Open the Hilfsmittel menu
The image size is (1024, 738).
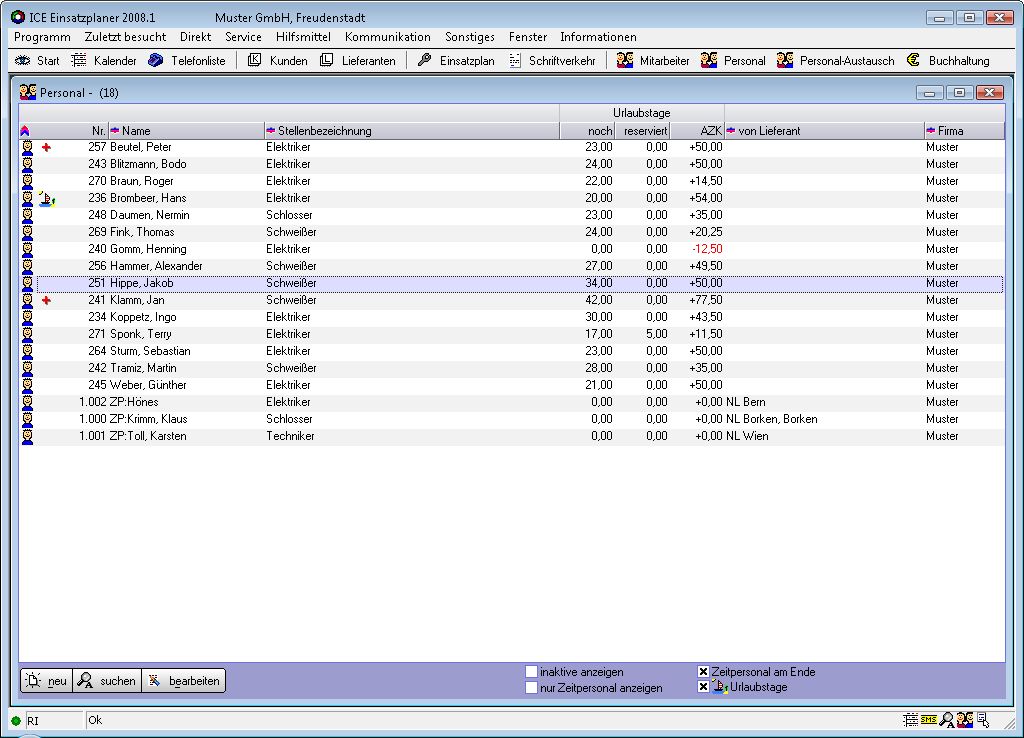point(303,37)
